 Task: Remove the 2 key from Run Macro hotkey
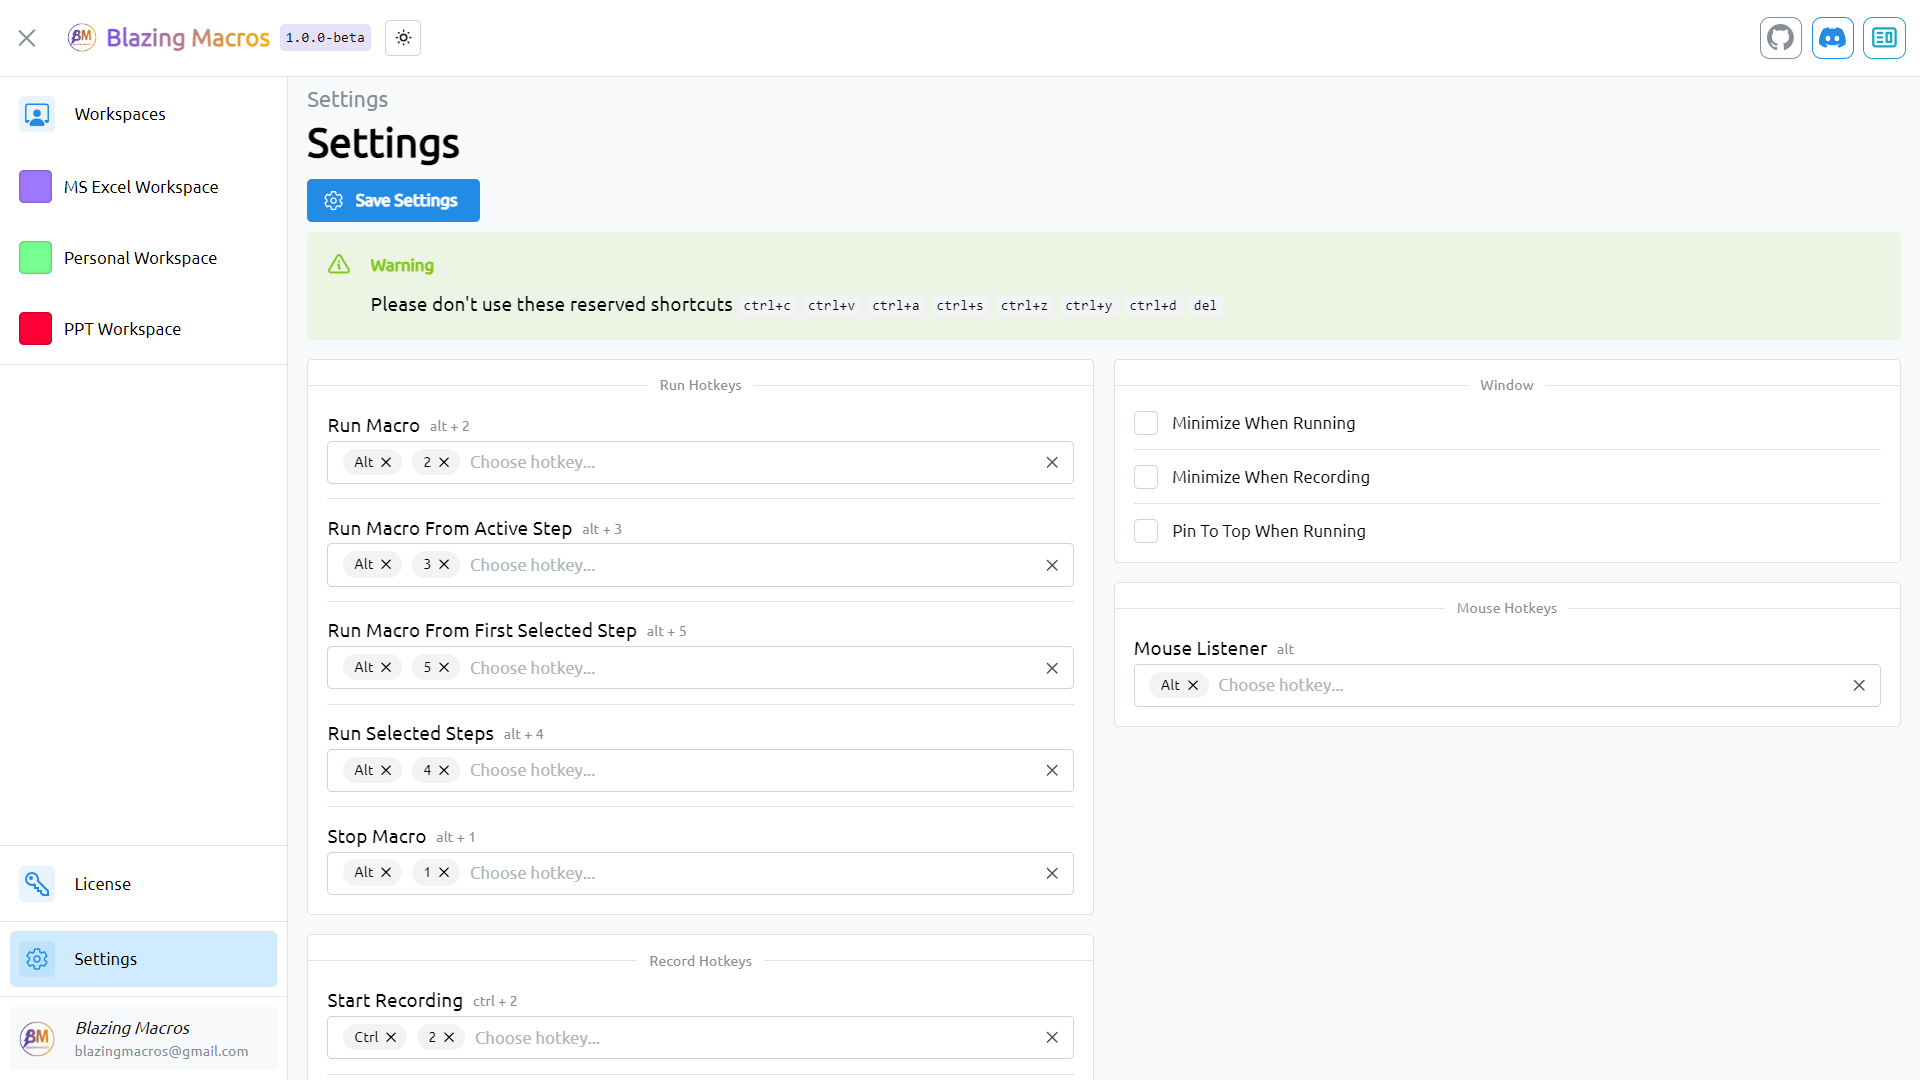pyautogui.click(x=444, y=462)
